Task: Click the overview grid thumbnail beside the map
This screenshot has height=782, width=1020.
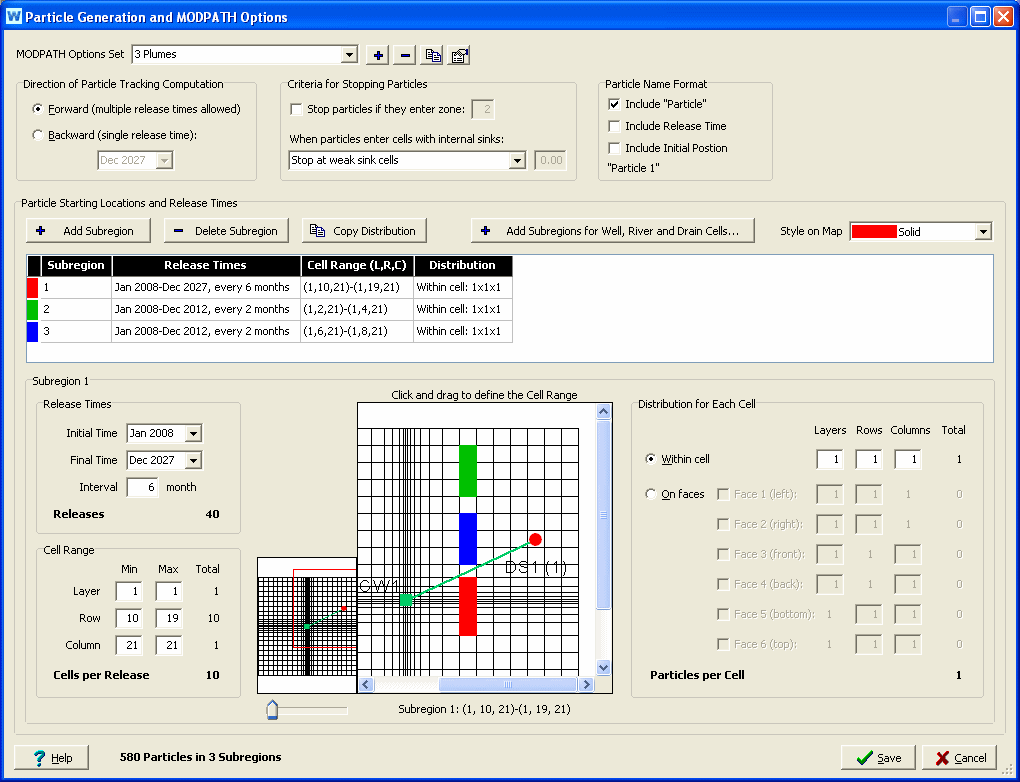Action: (x=307, y=625)
